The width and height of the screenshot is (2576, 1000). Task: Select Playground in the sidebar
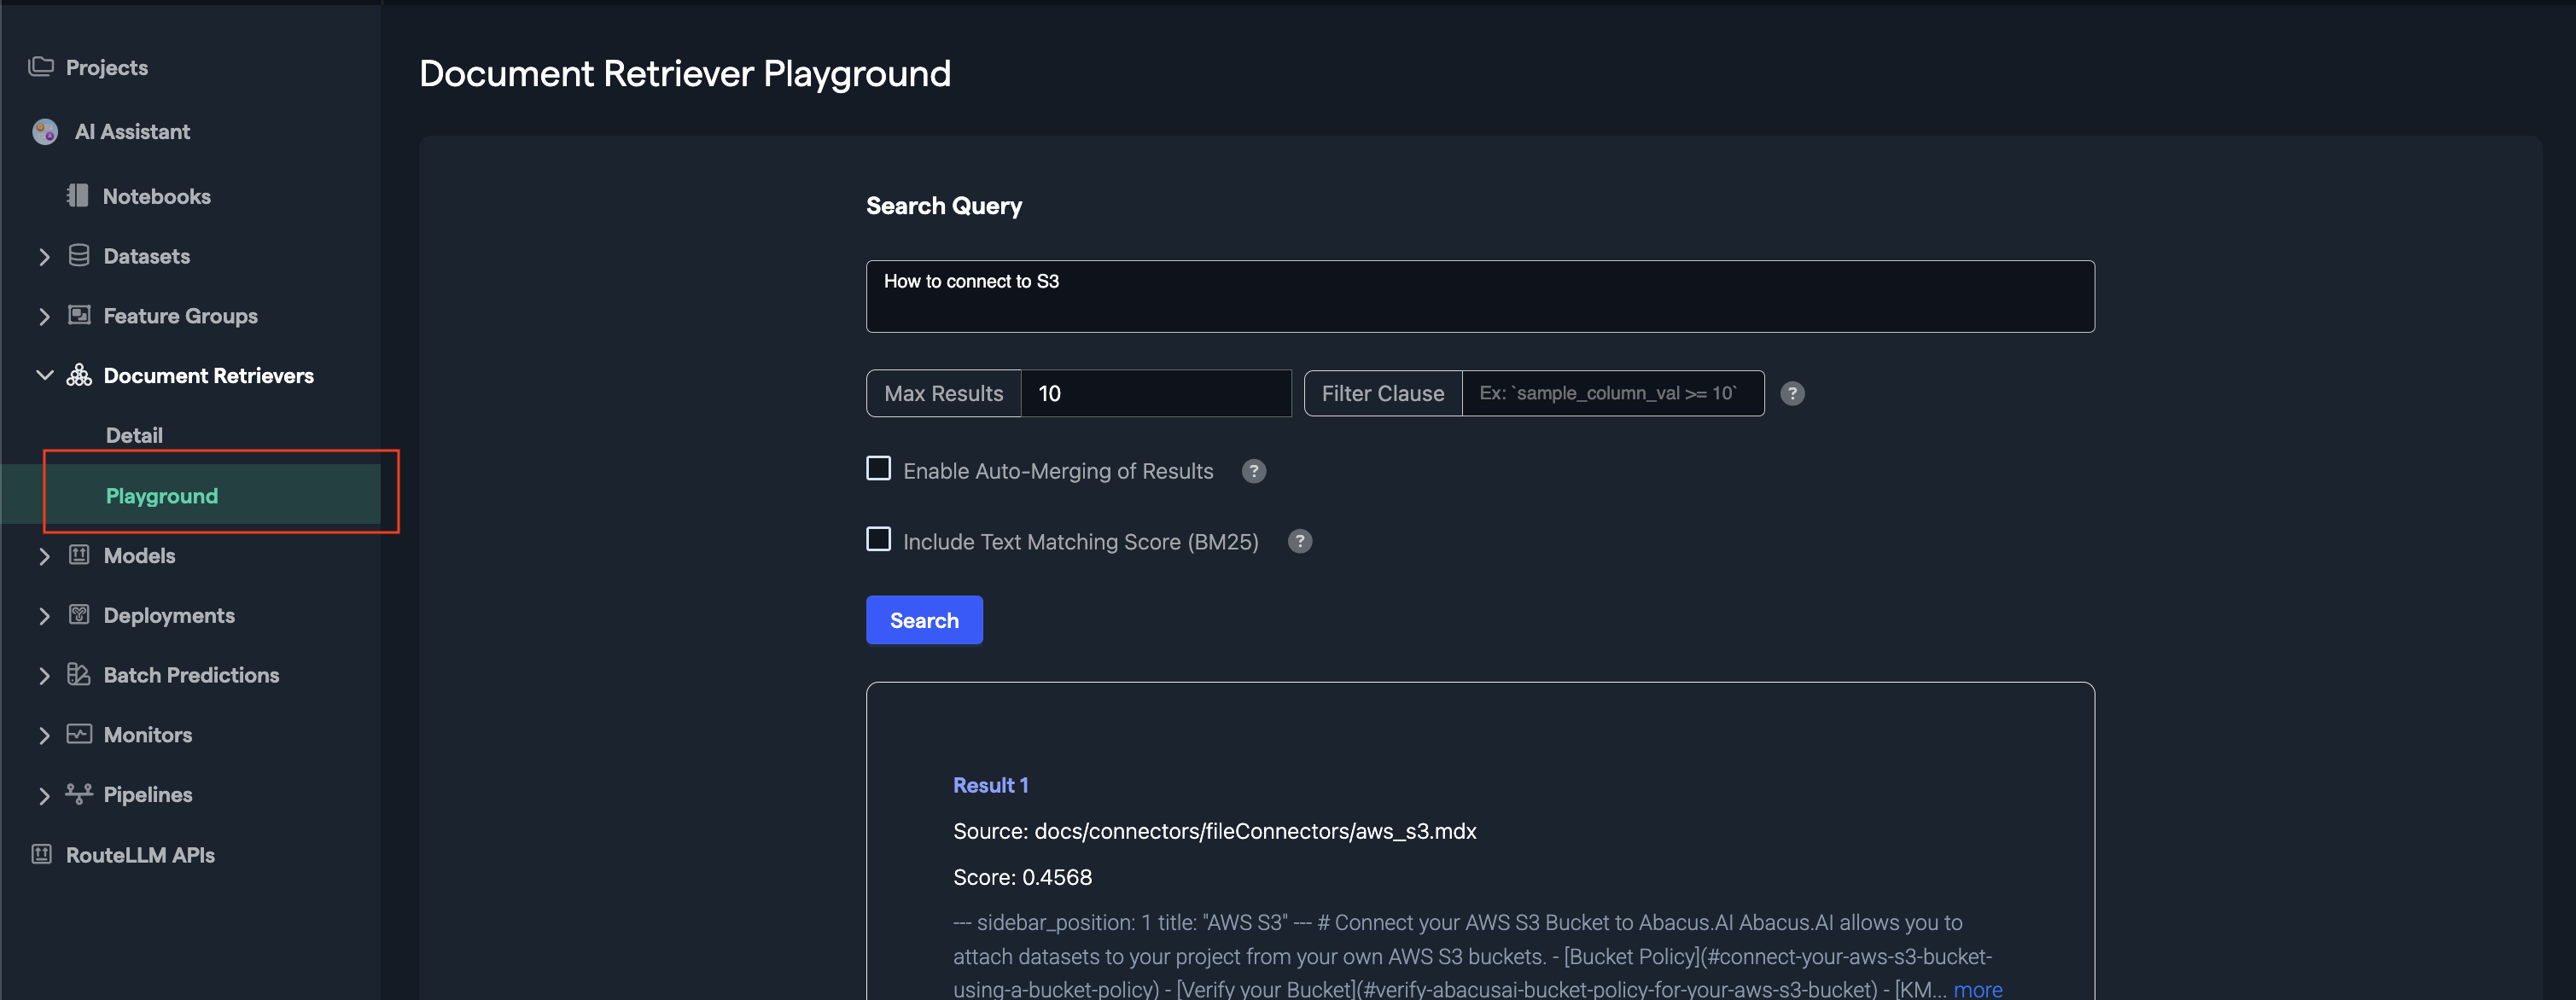tap(162, 496)
